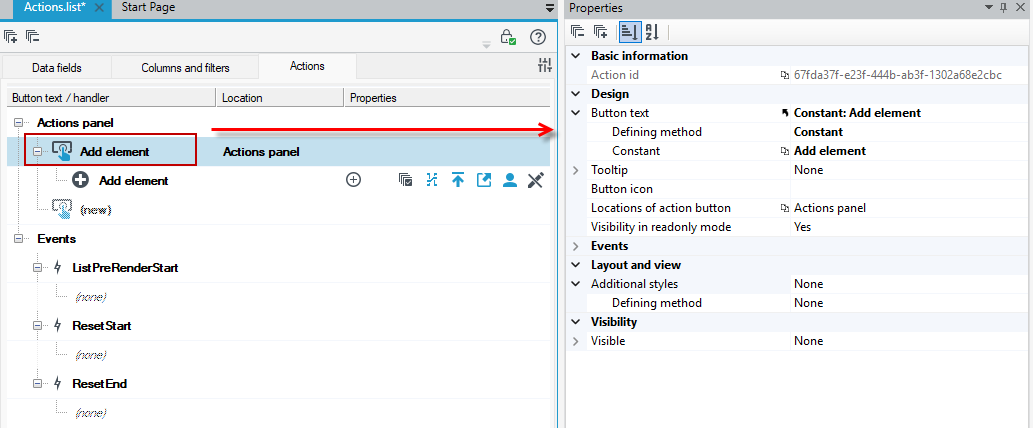Click expand all icon in Actions.list toolbar
1033x428 pixels.
click(11, 36)
